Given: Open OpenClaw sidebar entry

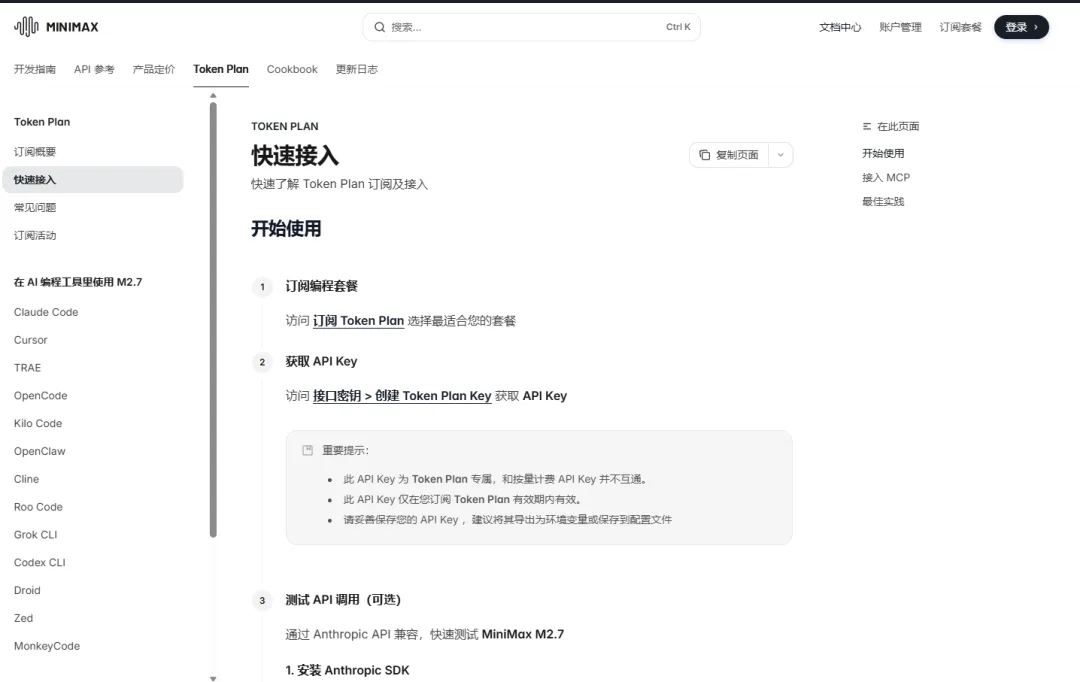Looking at the screenshot, I should click(39, 451).
